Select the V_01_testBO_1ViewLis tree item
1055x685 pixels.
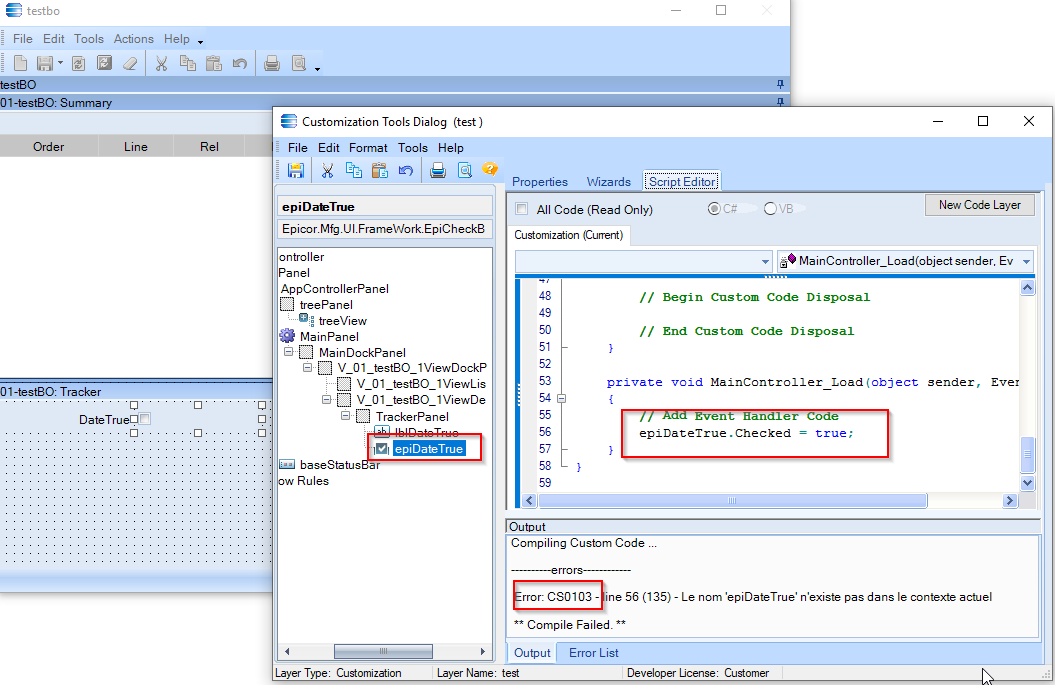(421, 384)
